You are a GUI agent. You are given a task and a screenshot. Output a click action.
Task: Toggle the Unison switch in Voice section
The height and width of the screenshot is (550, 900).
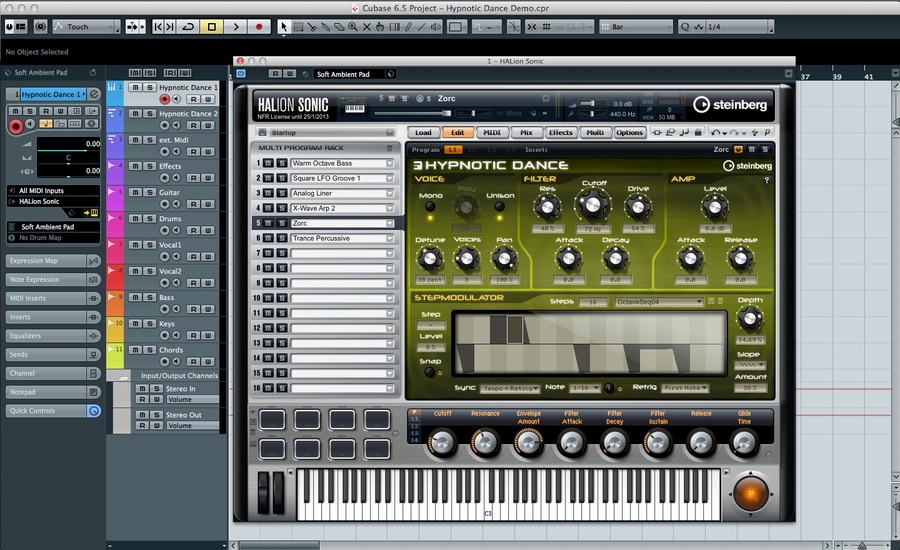pyautogui.click(x=500, y=207)
